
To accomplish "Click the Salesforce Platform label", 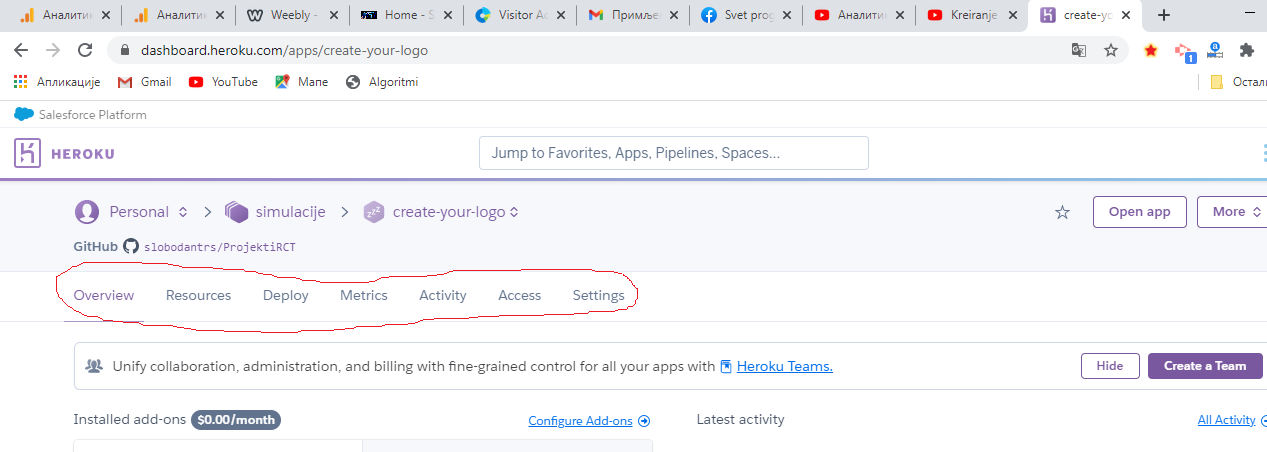I will coord(93,115).
